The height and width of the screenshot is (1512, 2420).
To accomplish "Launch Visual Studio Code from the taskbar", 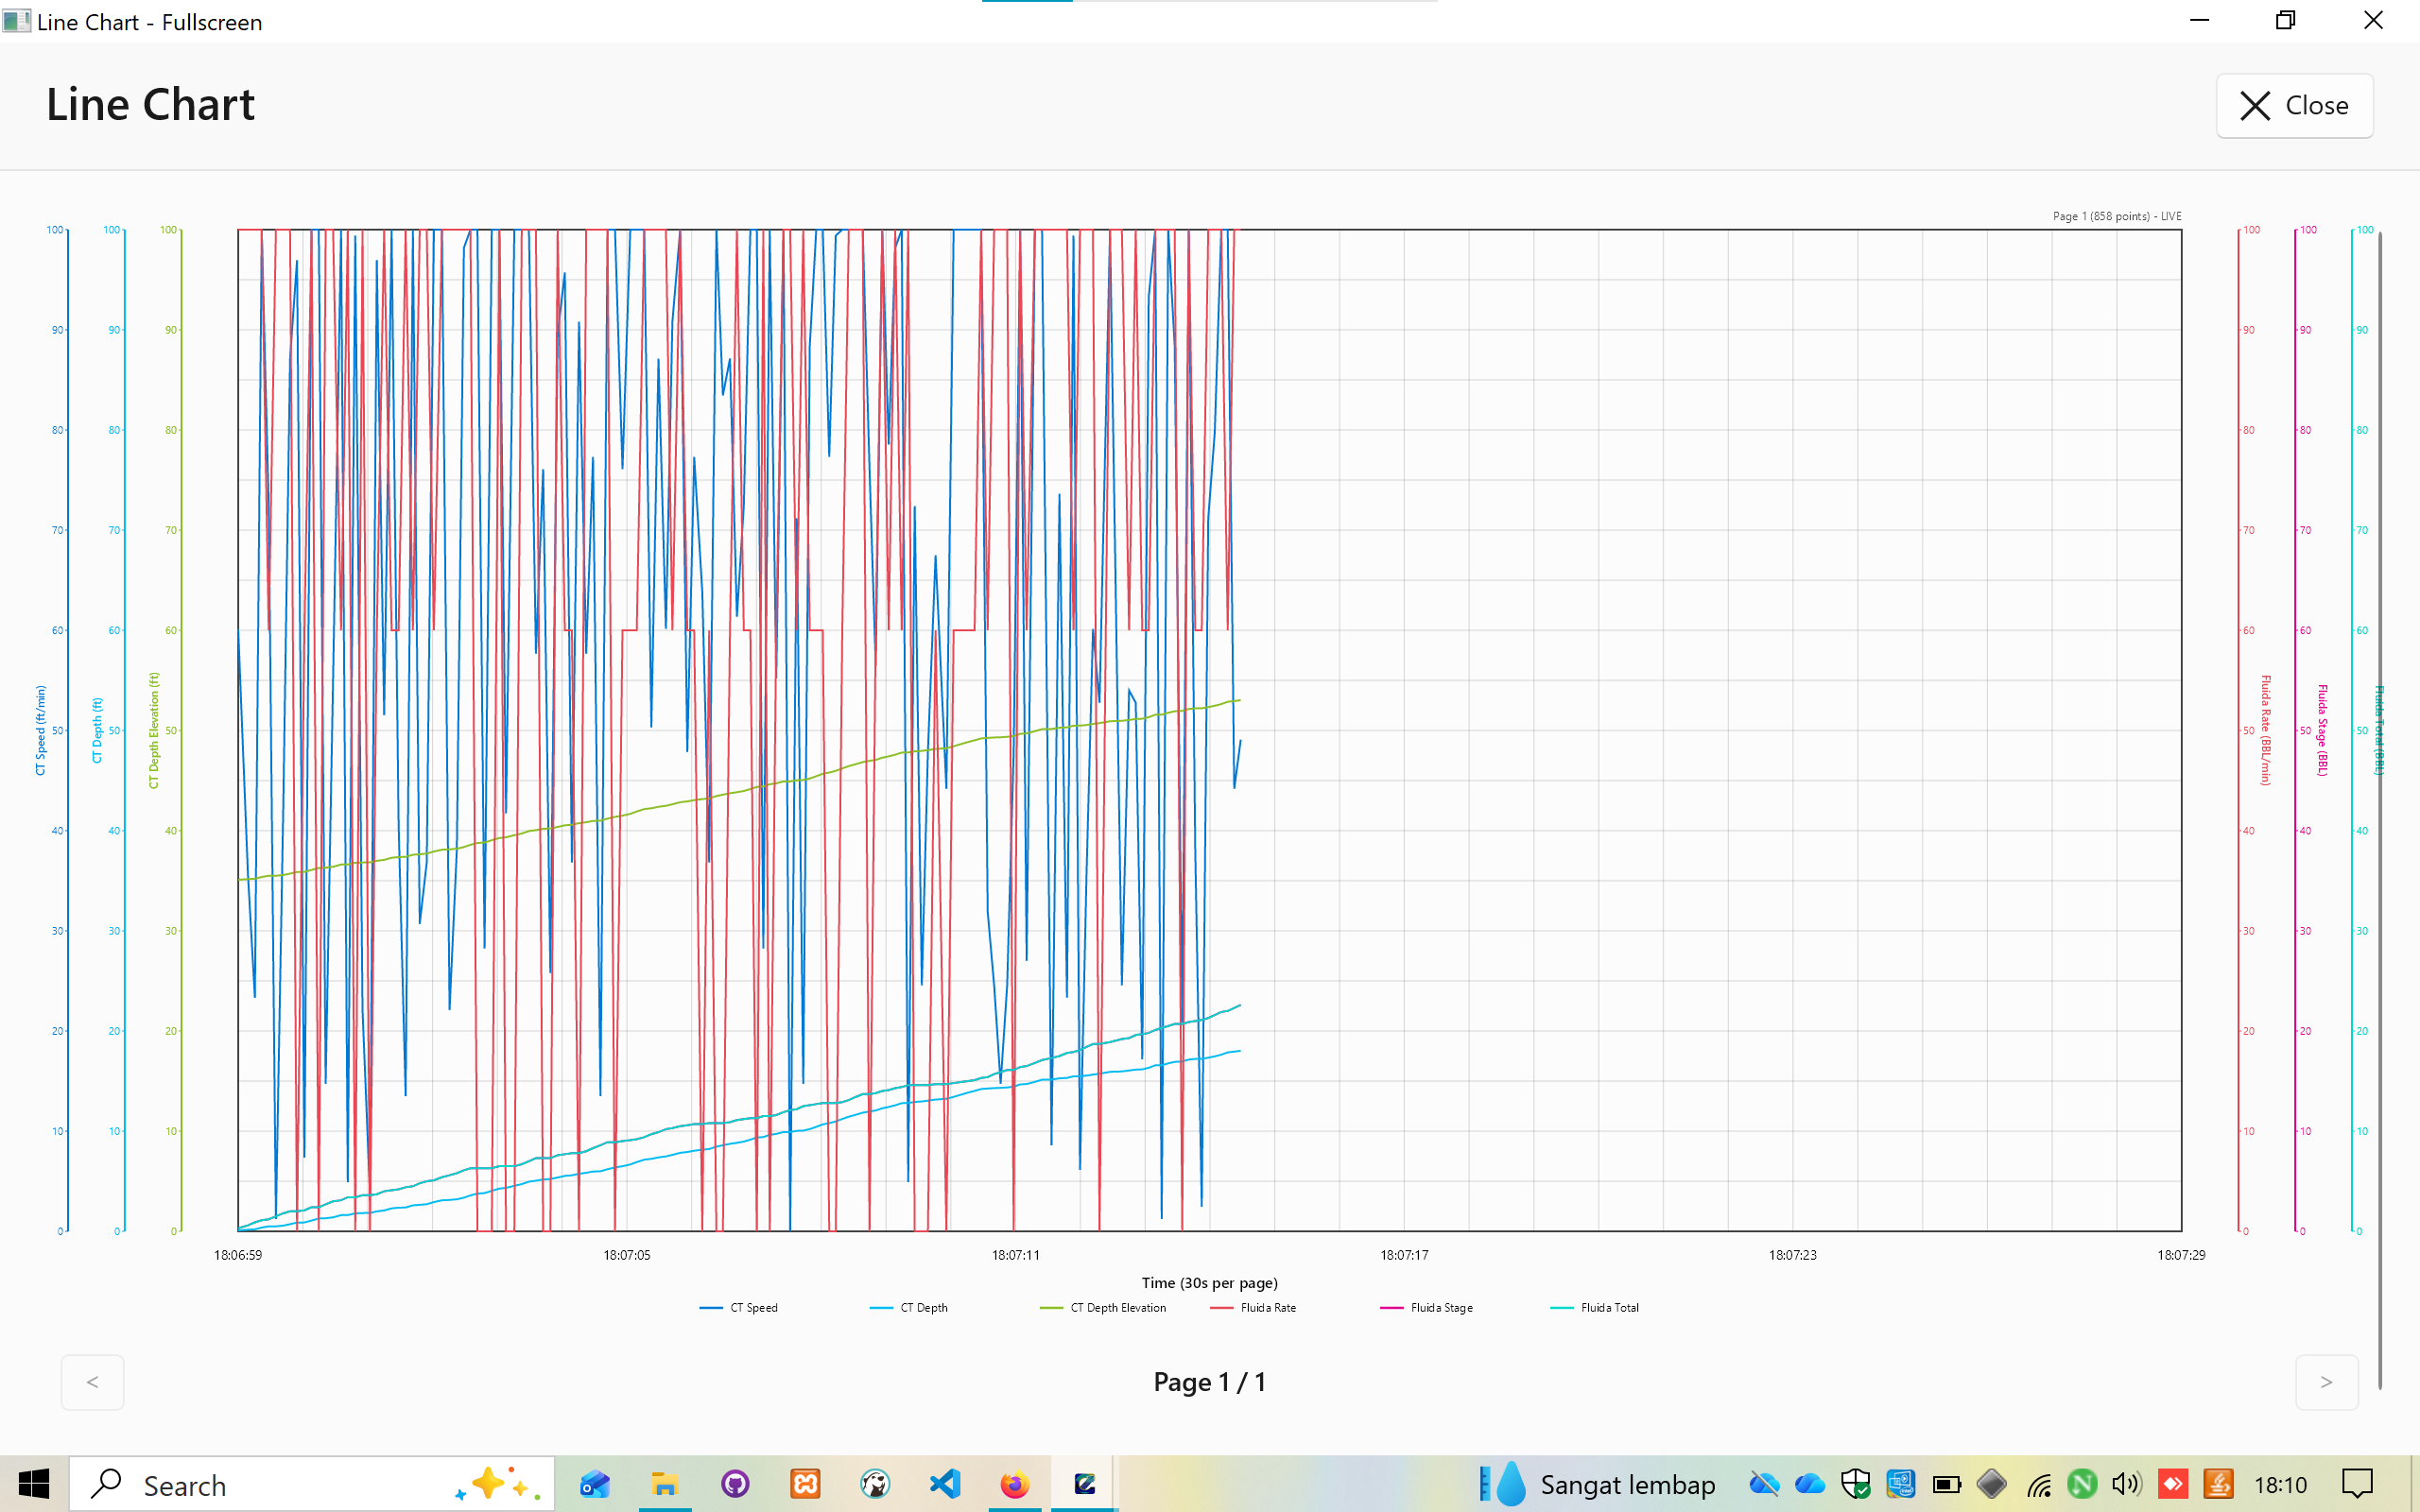I will pos(944,1484).
